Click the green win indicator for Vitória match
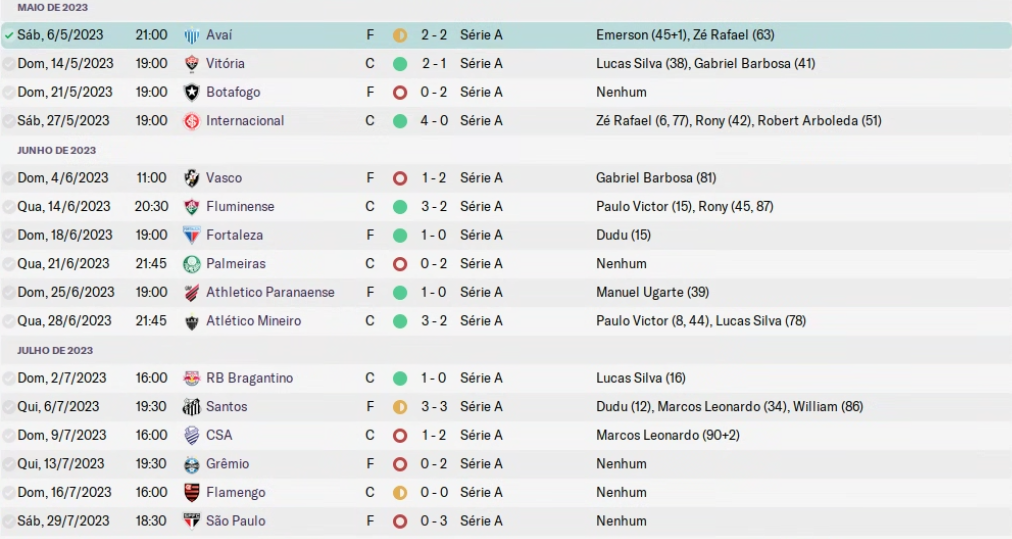The width and height of the screenshot is (1012, 539). (x=400, y=64)
